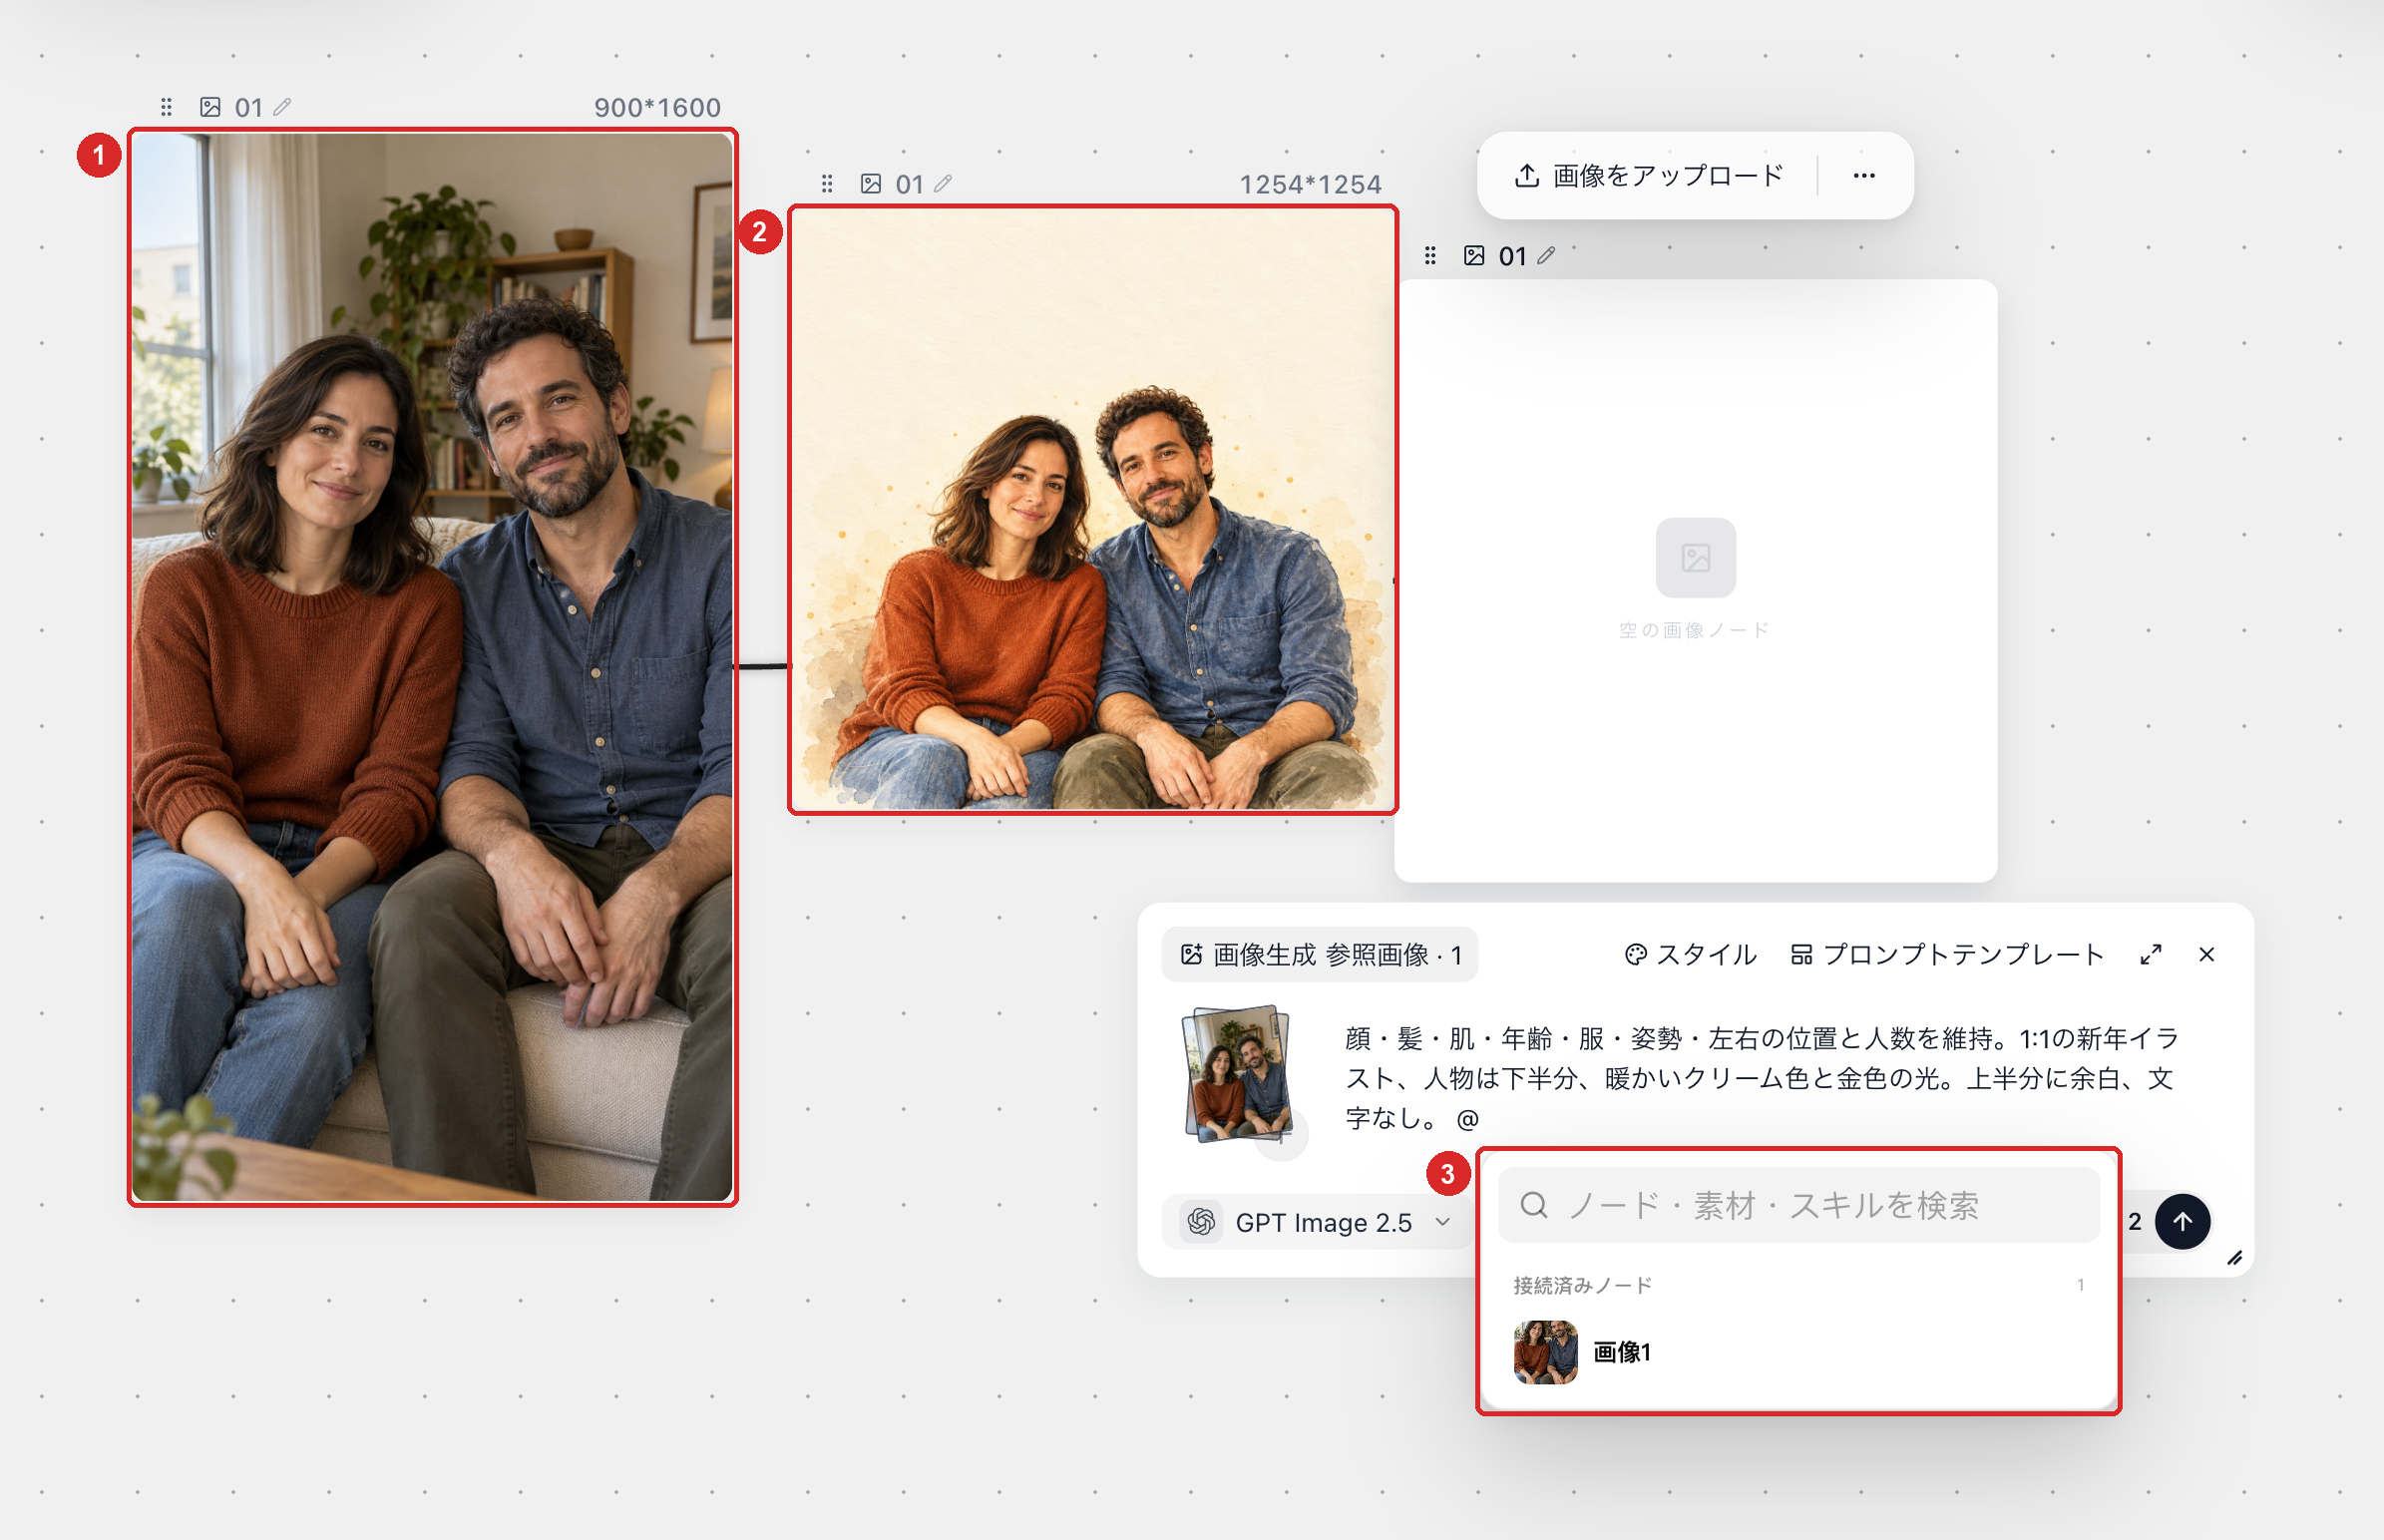Viewport: 2384px width, 1540px height.
Task: Click the 01 name of the empty image node
Action: (x=1512, y=257)
